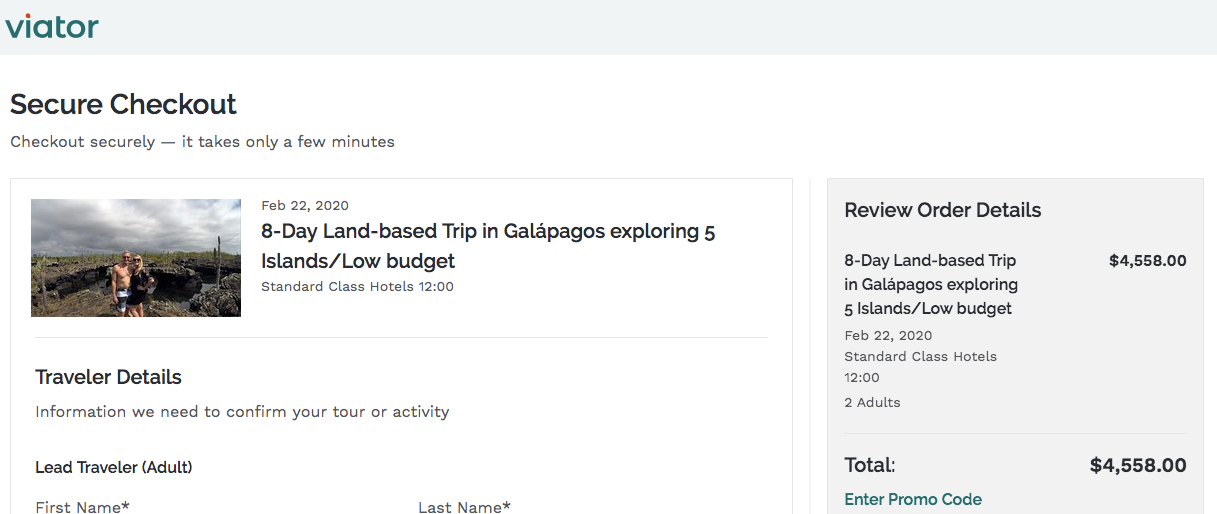Click the Lead Traveler (Adult) label
The width and height of the screenshot is (1217, 514).
point(113,467)
